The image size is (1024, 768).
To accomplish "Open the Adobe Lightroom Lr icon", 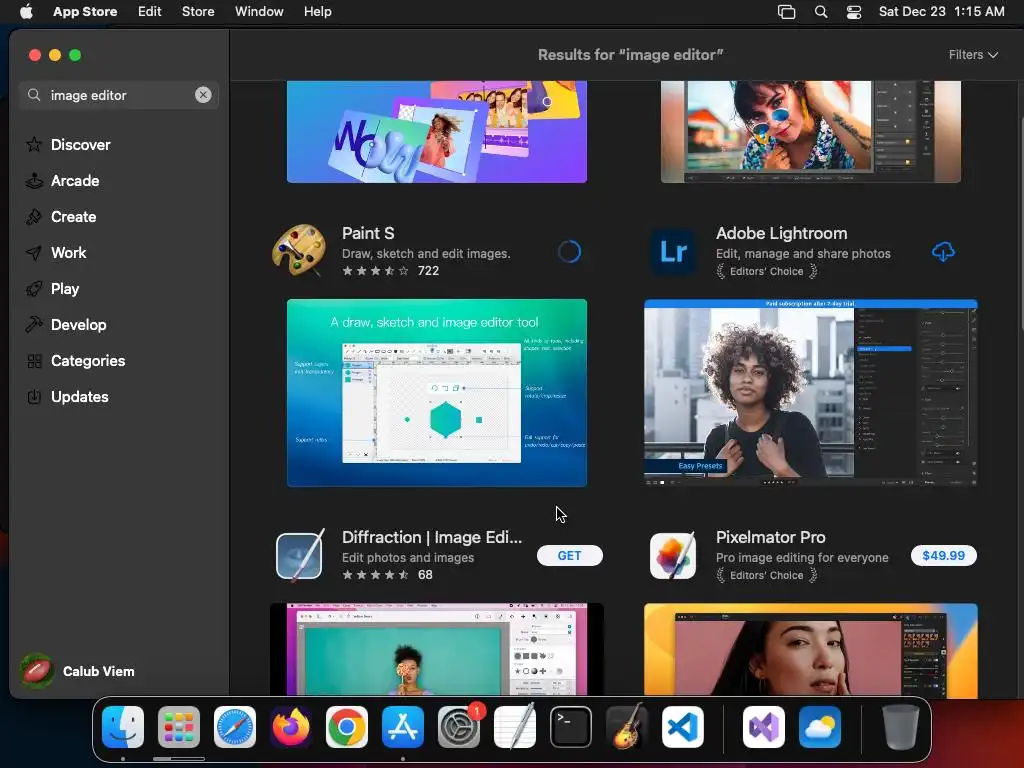I will pos(673,251).
